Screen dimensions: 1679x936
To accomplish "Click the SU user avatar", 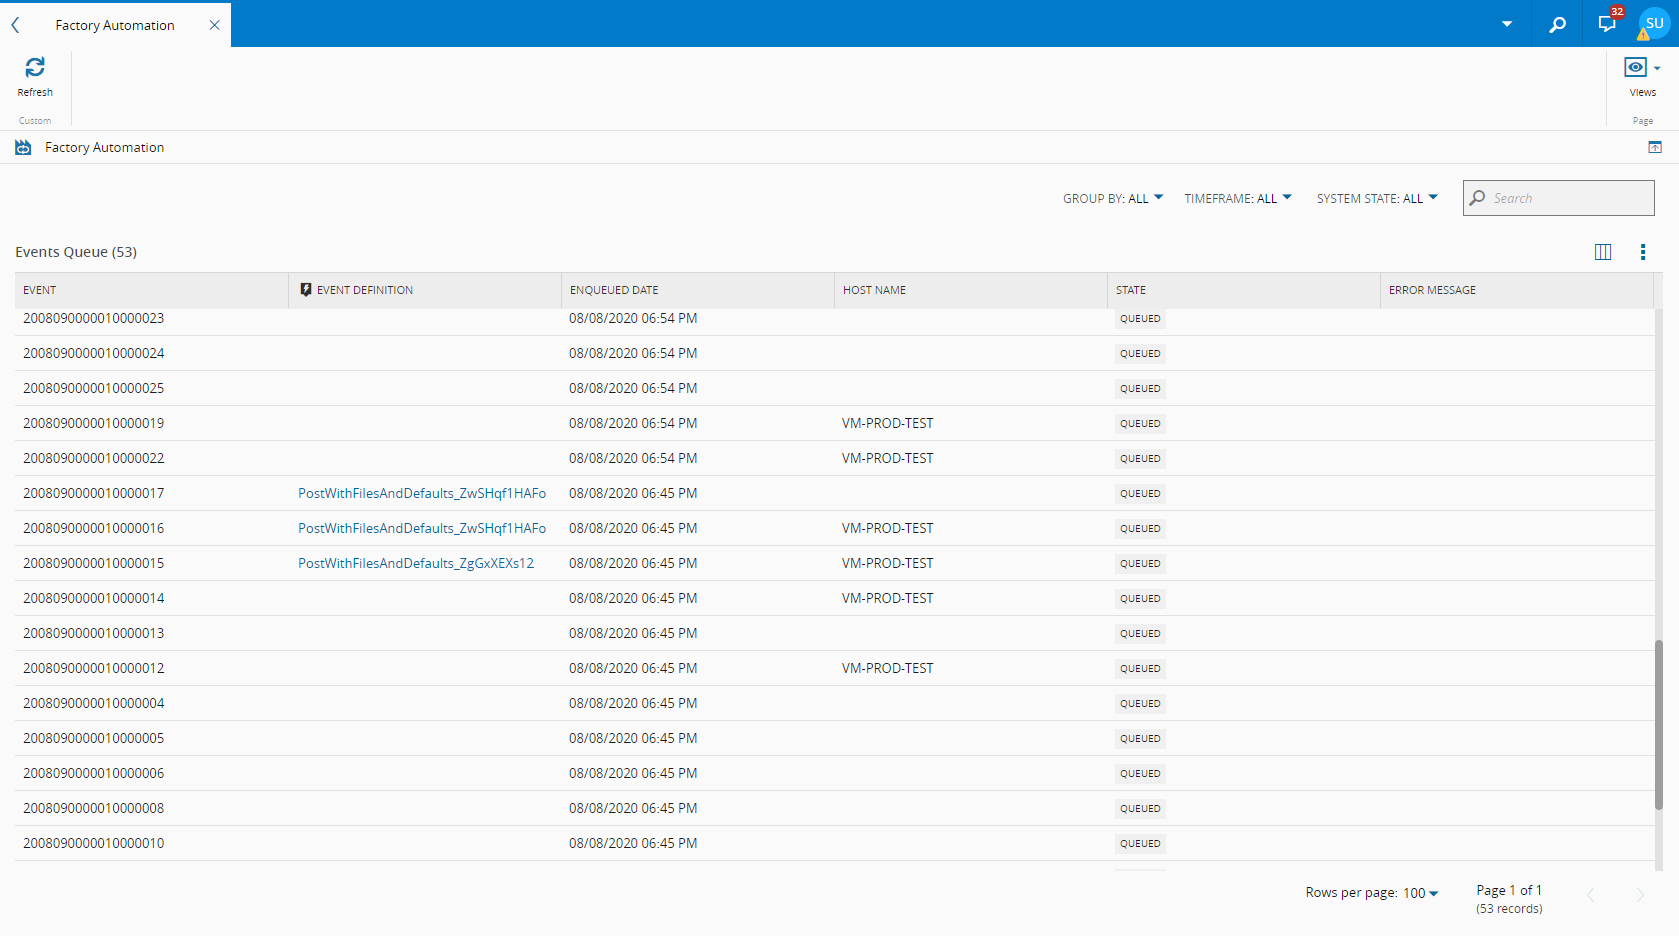I will pyautogui.click(x=1654, y=23).
